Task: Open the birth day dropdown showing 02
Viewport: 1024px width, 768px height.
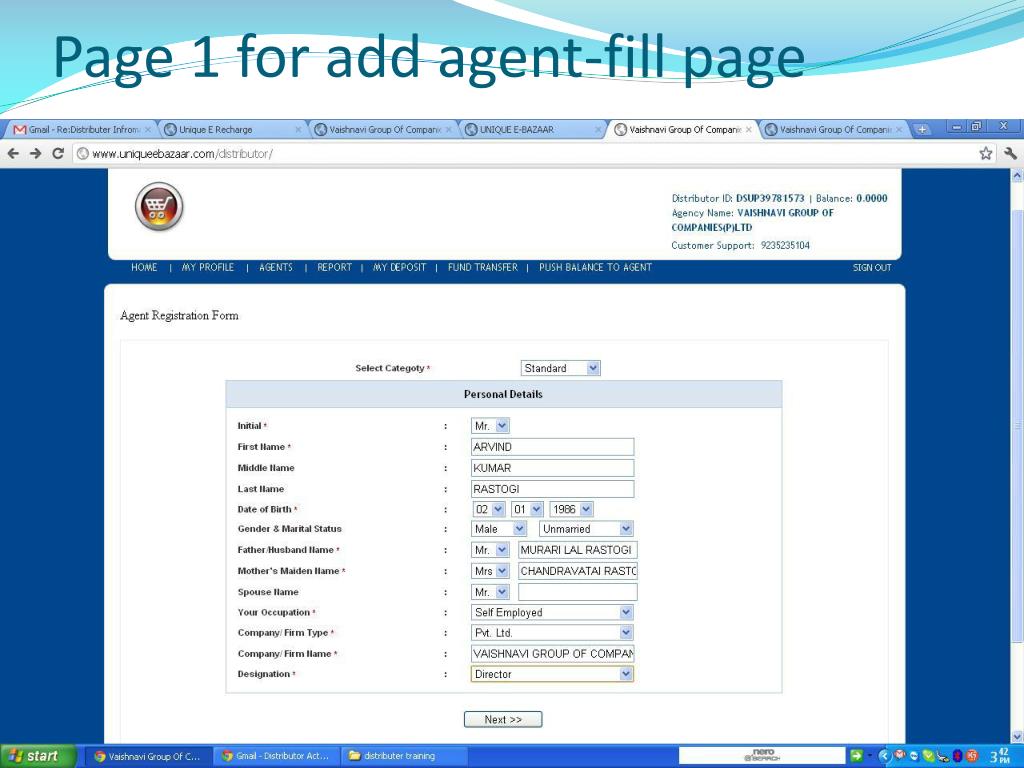Action: [488, 509]
